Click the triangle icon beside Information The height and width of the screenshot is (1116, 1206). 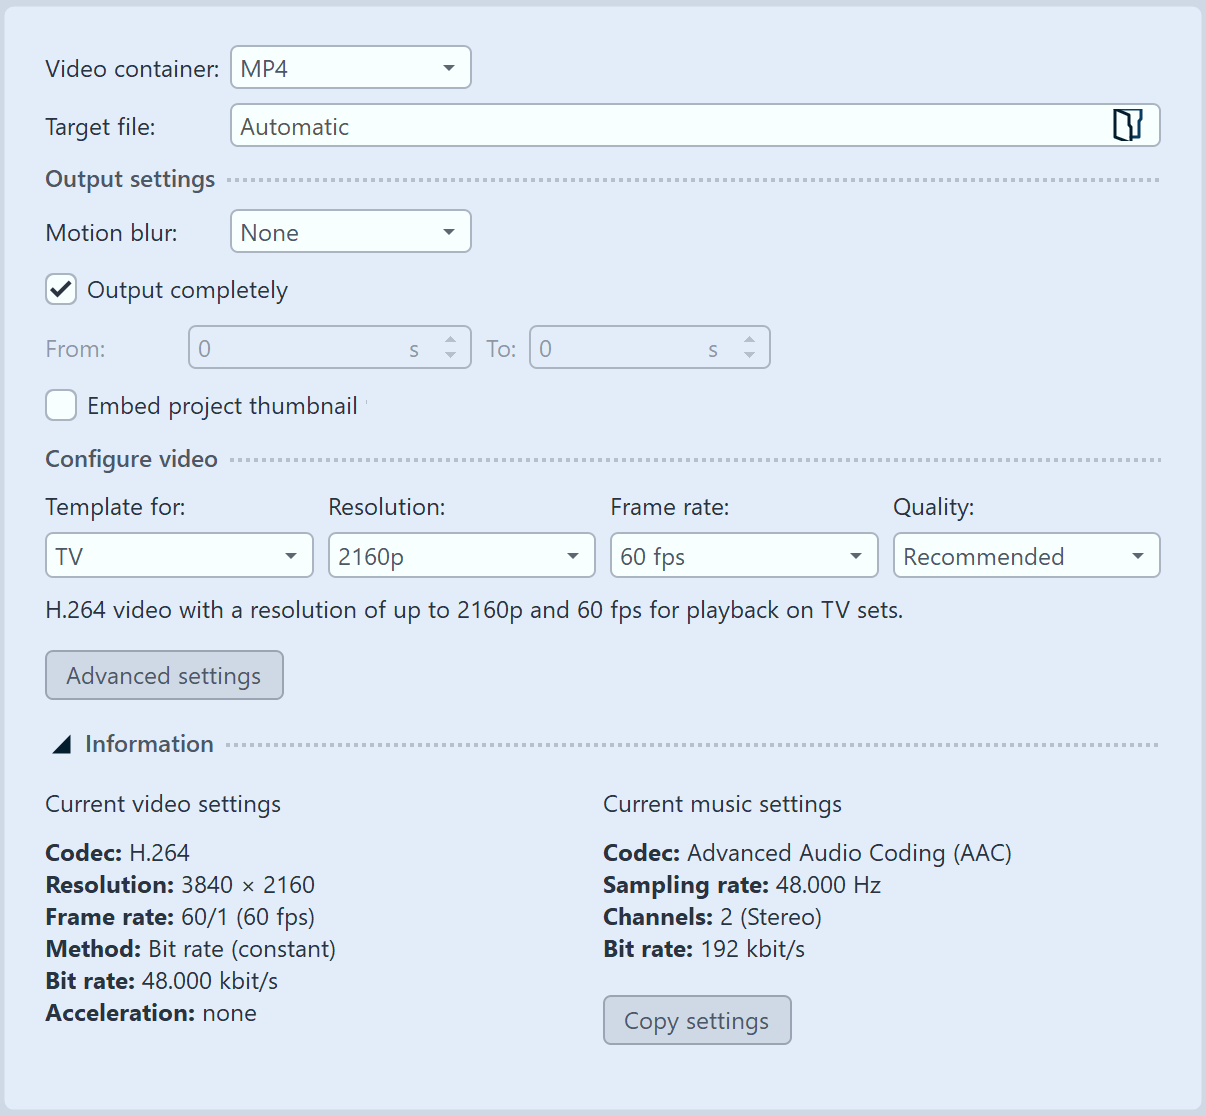tap(61, 743)
